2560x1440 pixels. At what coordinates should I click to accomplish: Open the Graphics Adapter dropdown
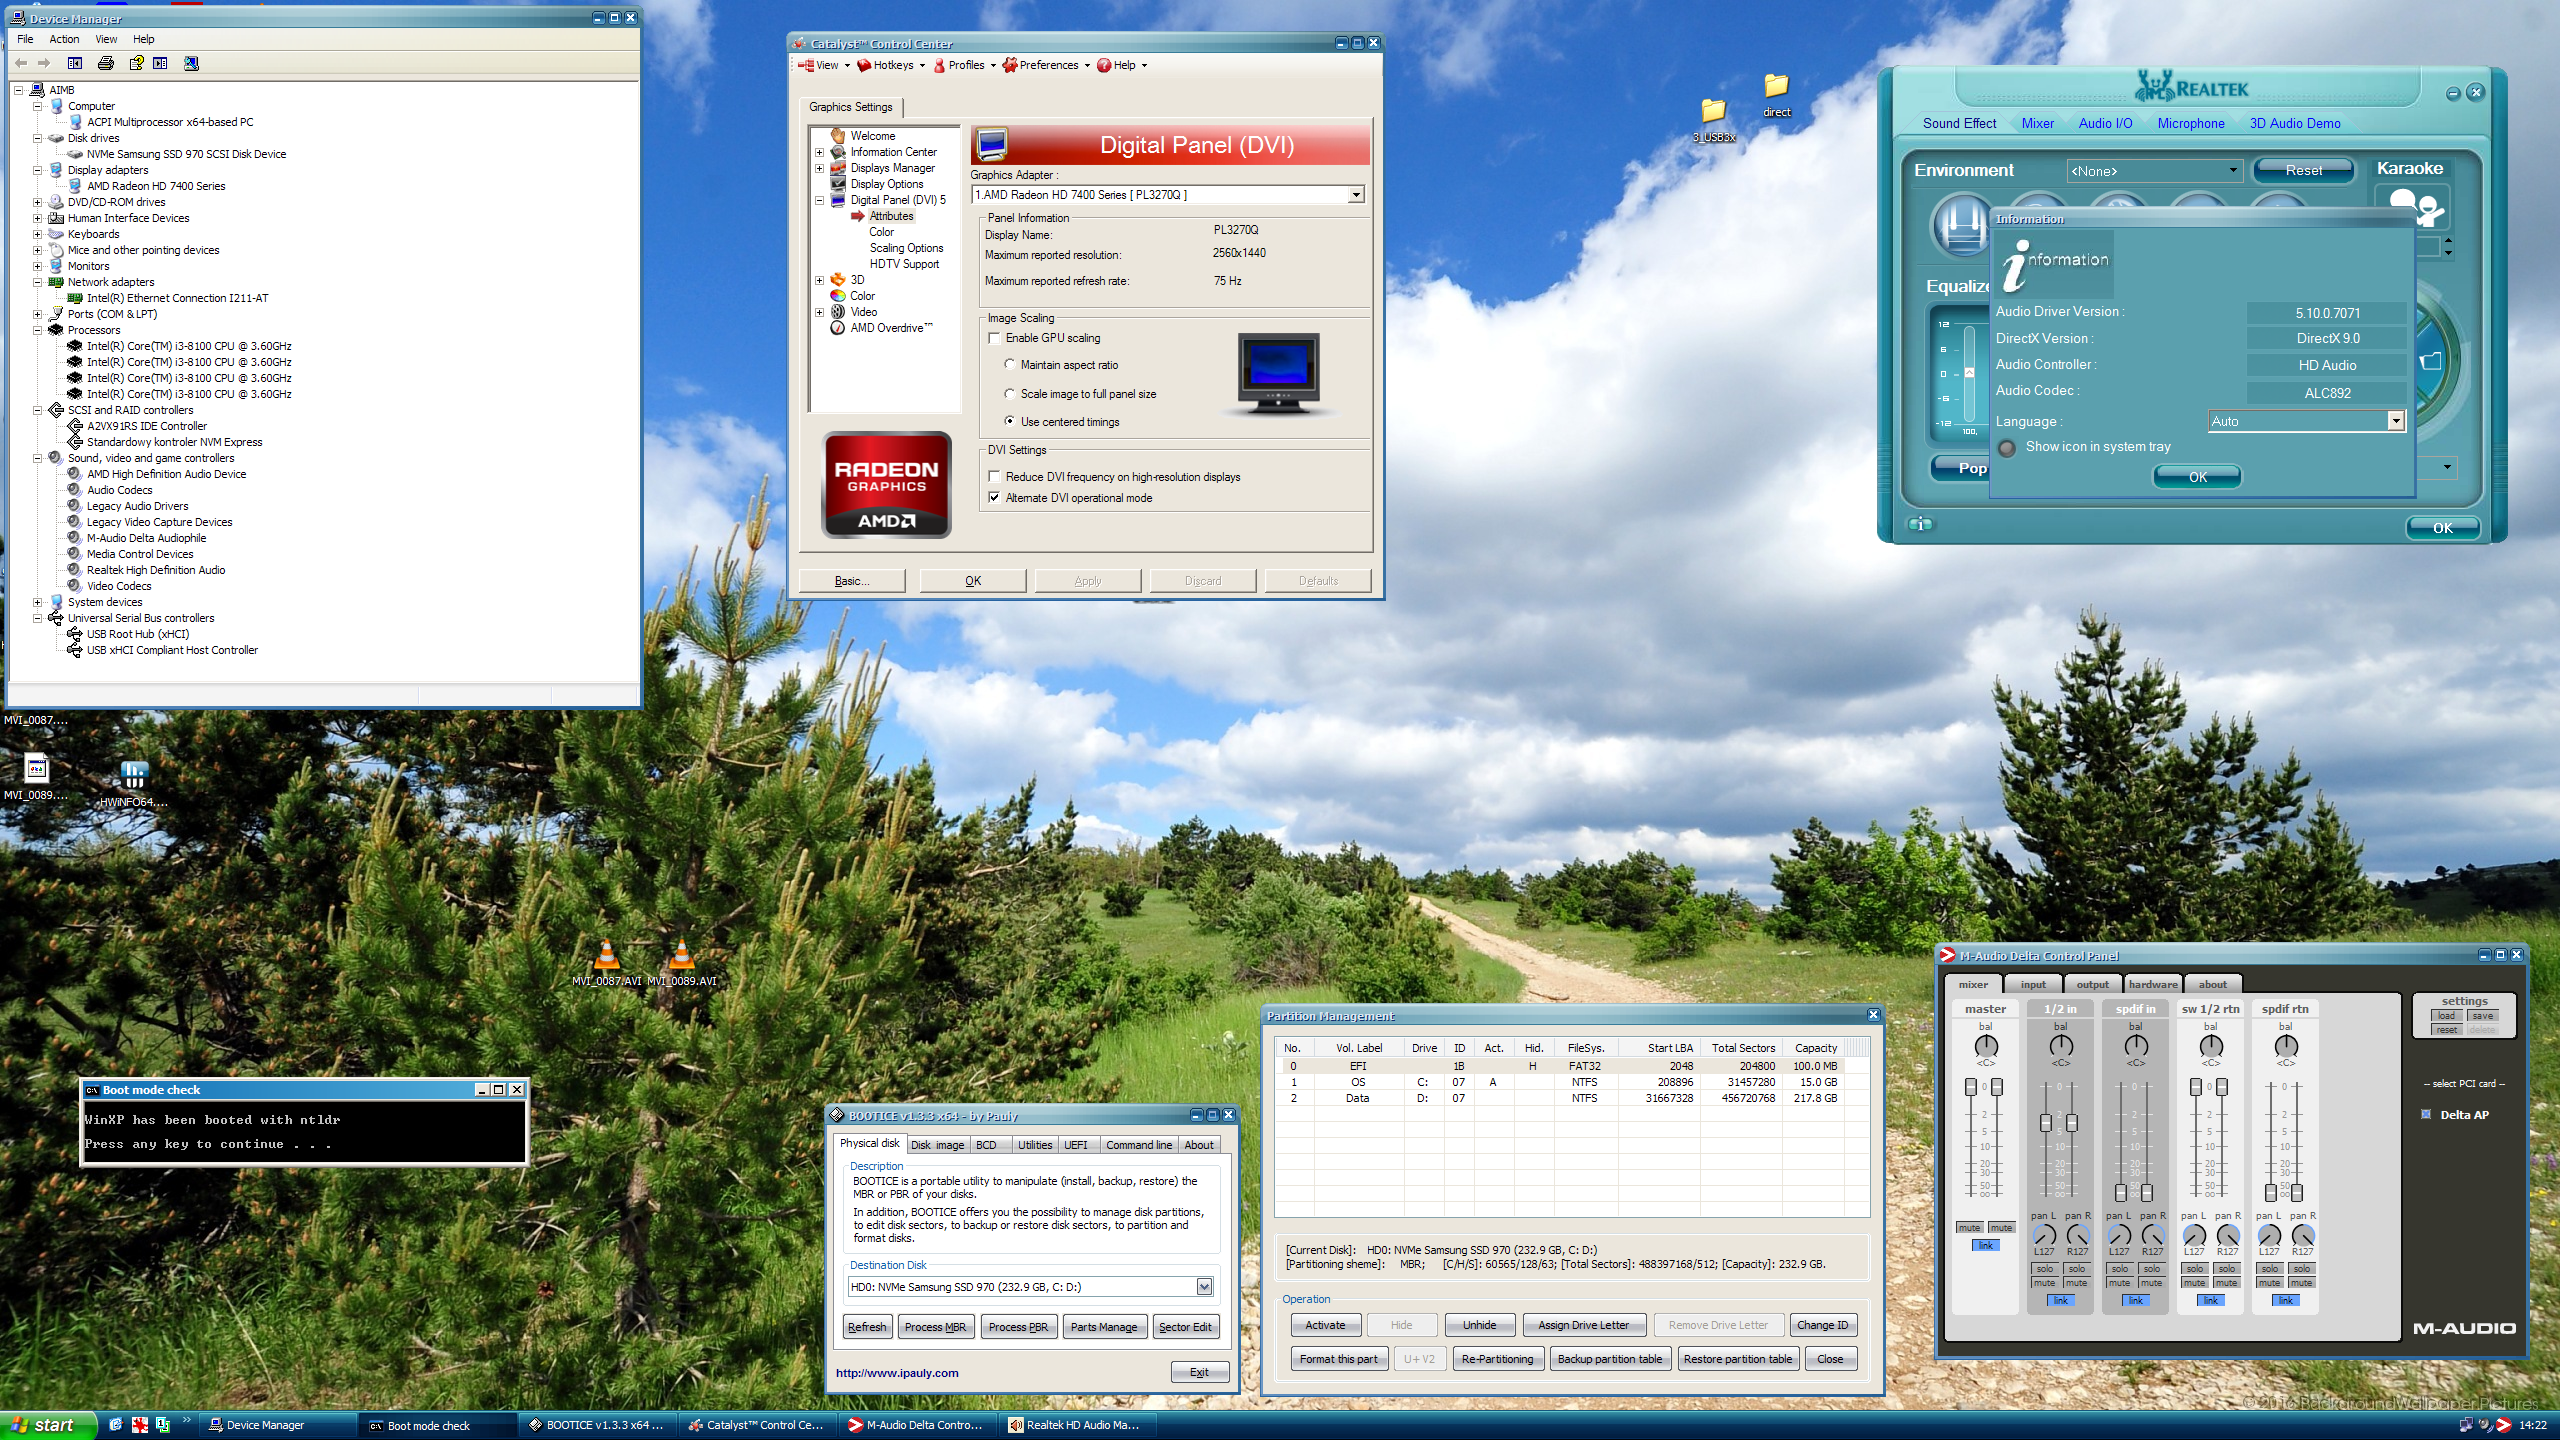1356,195
